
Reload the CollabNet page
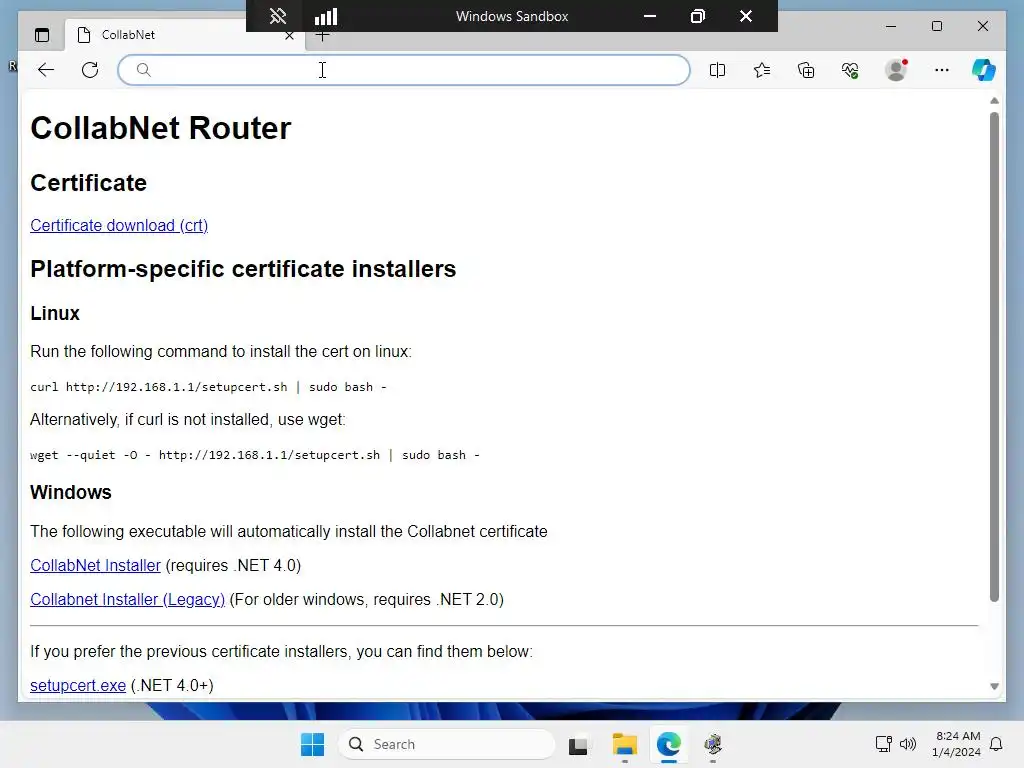tap(90, 70)
